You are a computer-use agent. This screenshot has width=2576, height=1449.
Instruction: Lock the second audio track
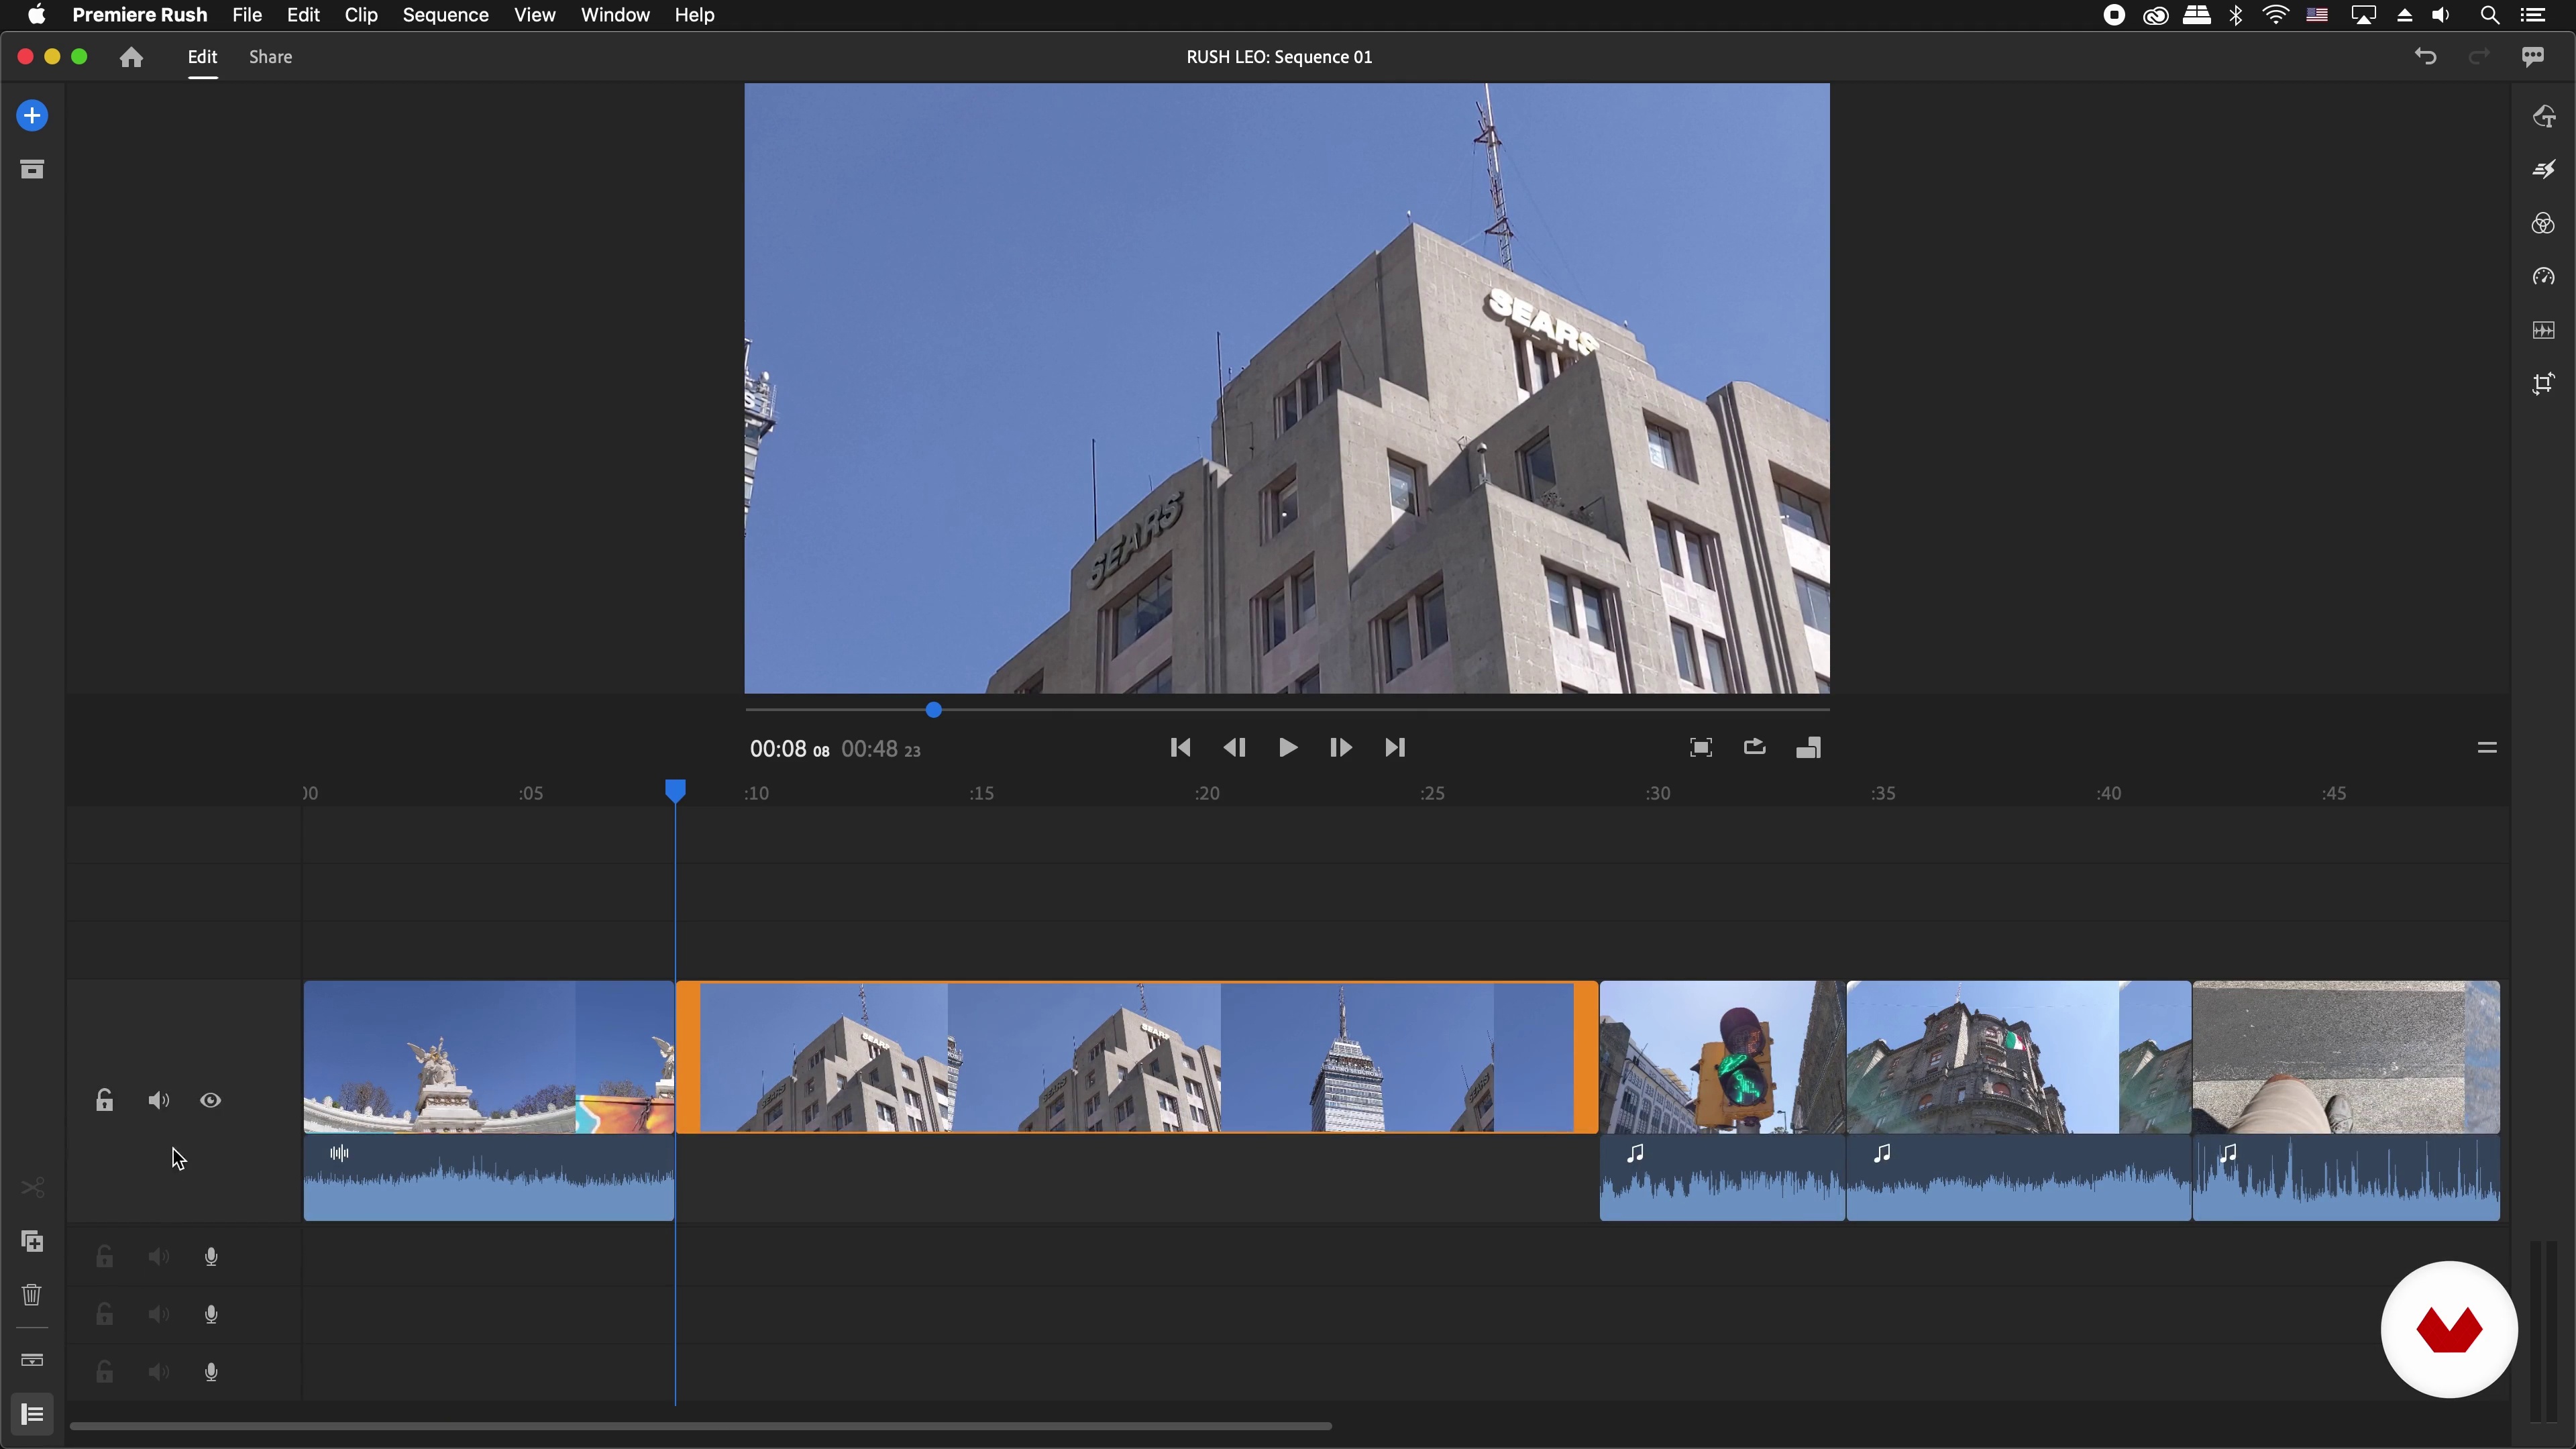click(104, 1314)
